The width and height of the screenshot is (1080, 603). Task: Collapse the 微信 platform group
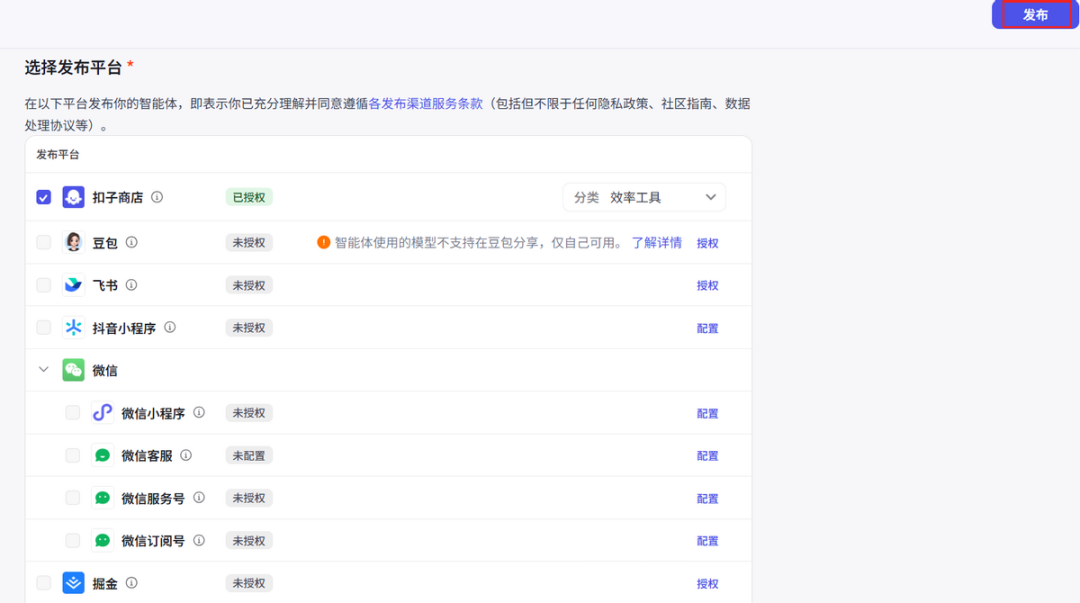[43, 369]
